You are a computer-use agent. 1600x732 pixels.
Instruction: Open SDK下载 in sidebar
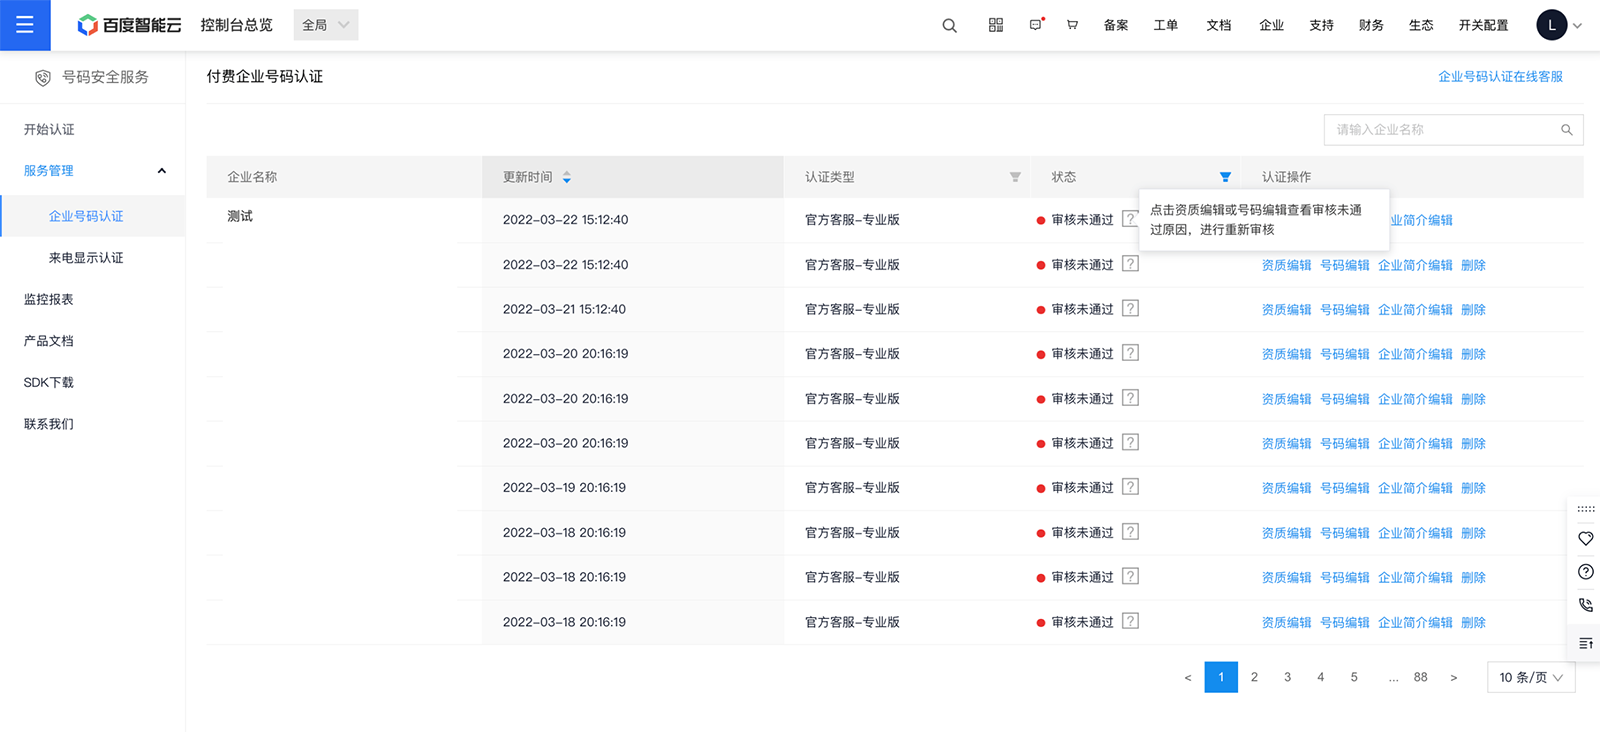tap(49, 383)
